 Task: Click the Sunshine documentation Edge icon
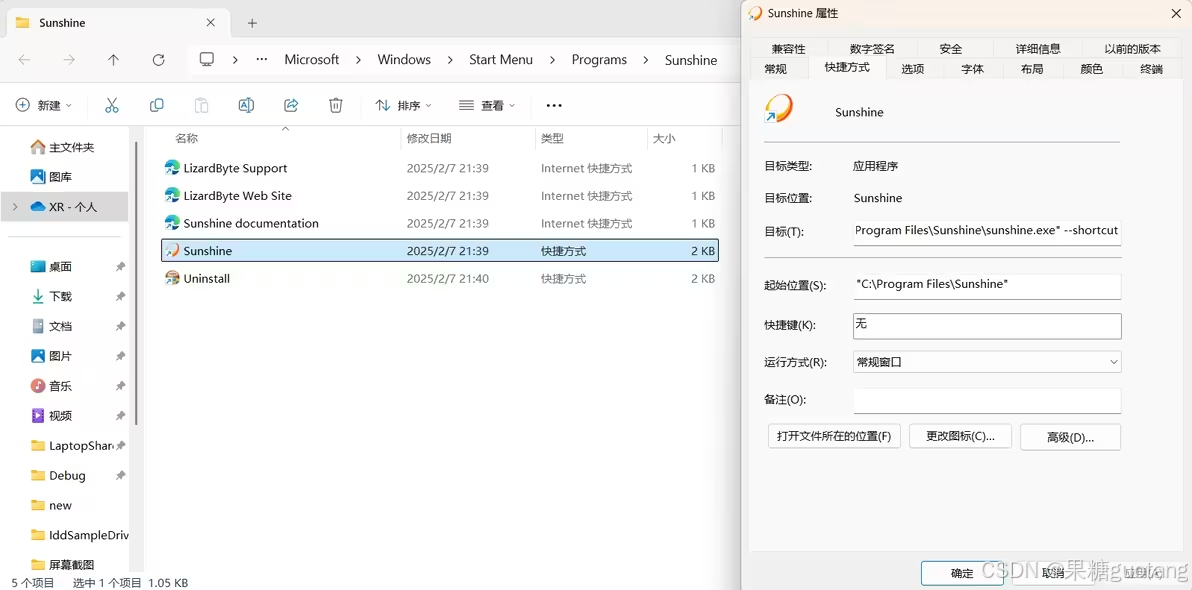pyautogui.click(x=173, y=223)
